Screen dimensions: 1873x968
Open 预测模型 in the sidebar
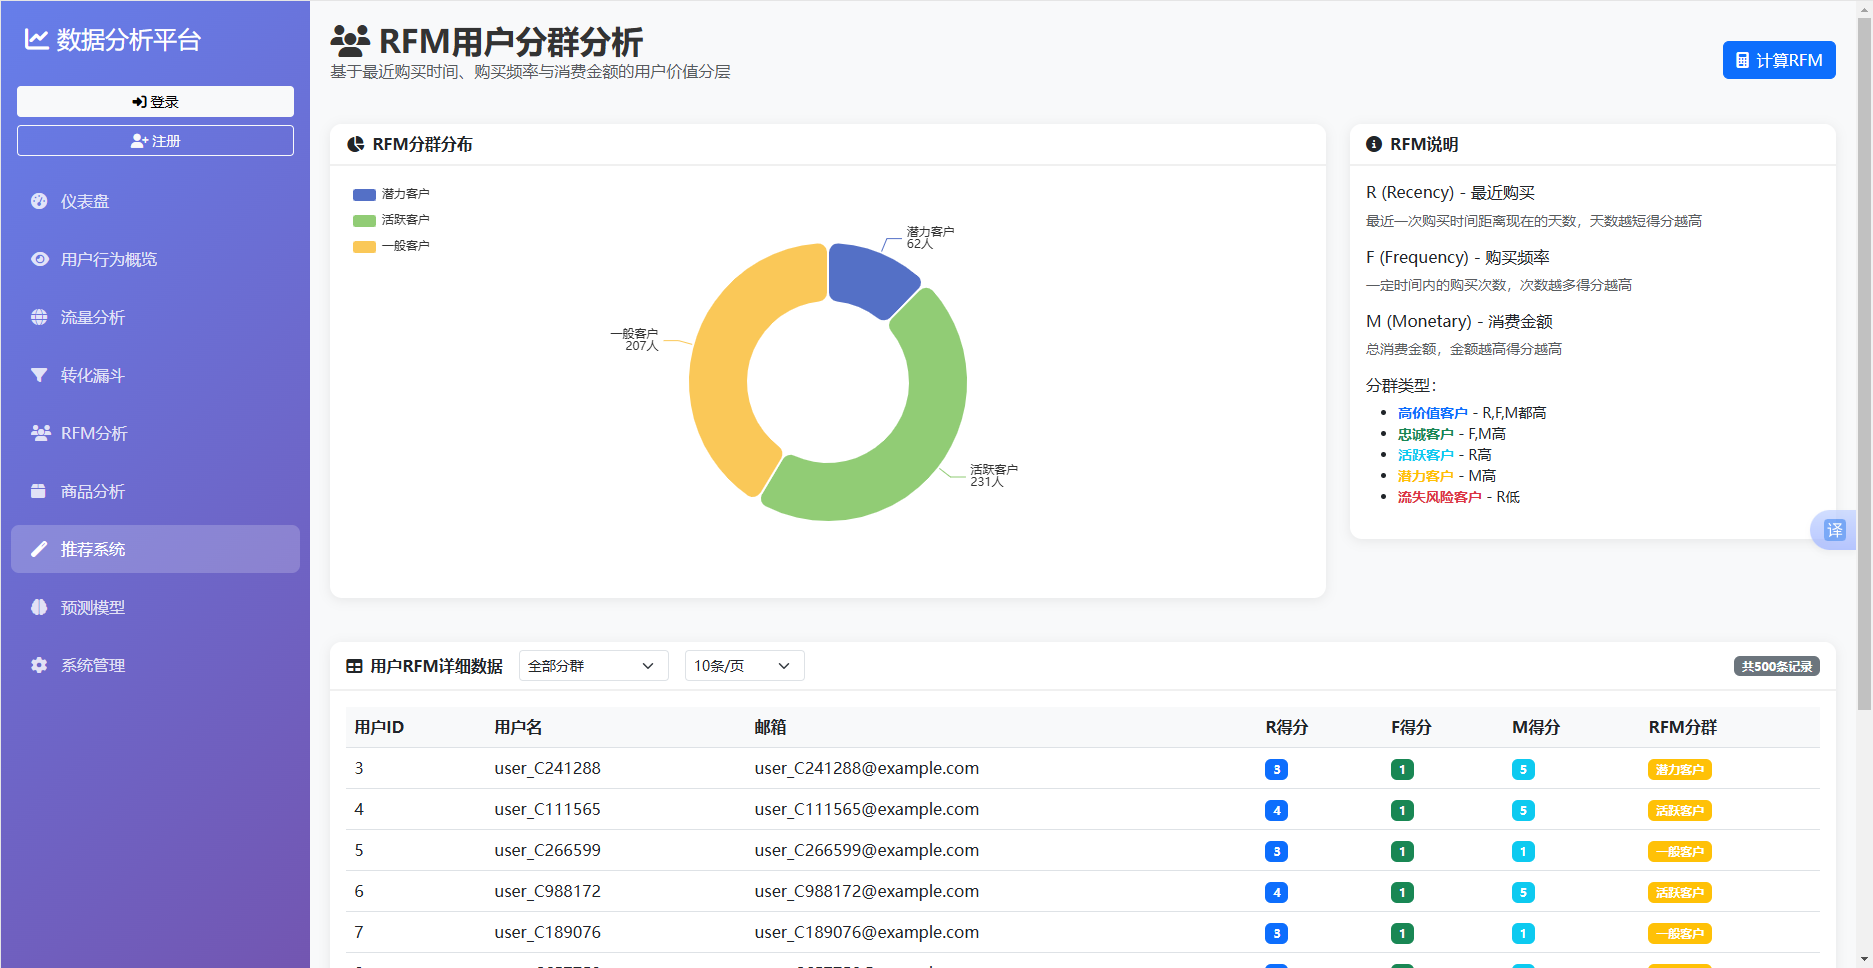[x=155, y=607]
